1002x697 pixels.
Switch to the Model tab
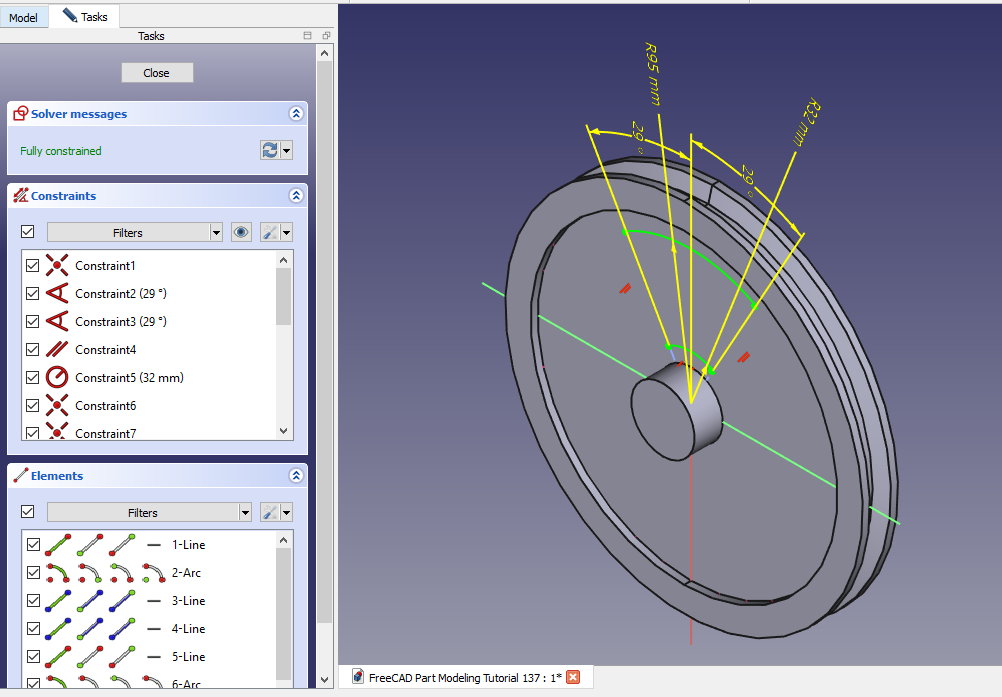point(23,17)
